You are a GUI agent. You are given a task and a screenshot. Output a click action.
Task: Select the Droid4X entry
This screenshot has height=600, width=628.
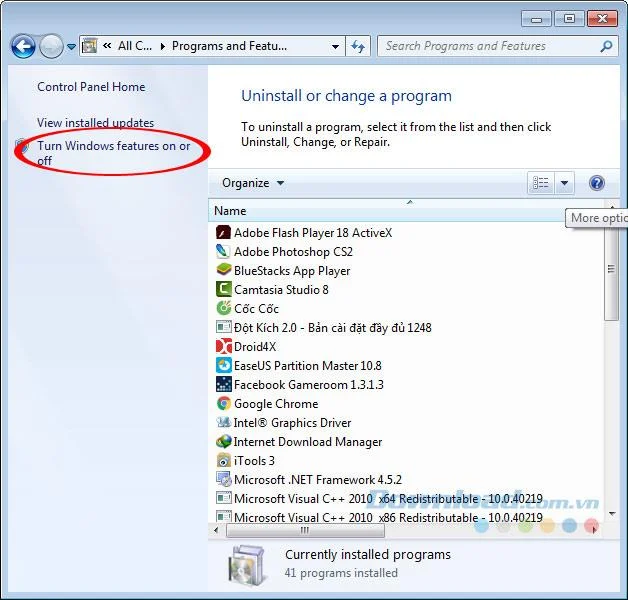point(255,347)
